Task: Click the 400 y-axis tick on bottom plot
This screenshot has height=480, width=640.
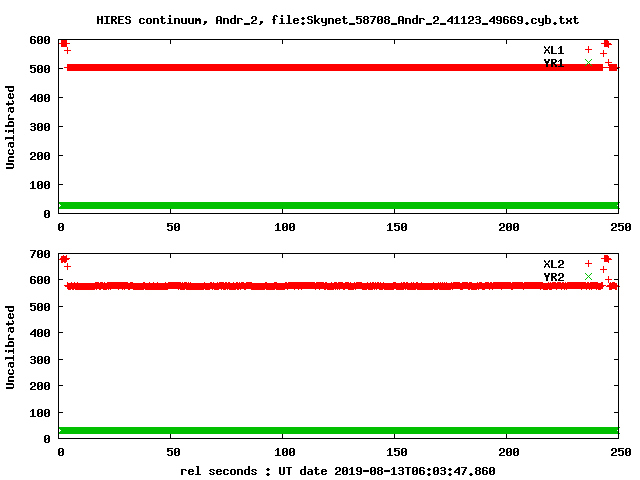Action: pyautogui.click(x=40, y=333)
